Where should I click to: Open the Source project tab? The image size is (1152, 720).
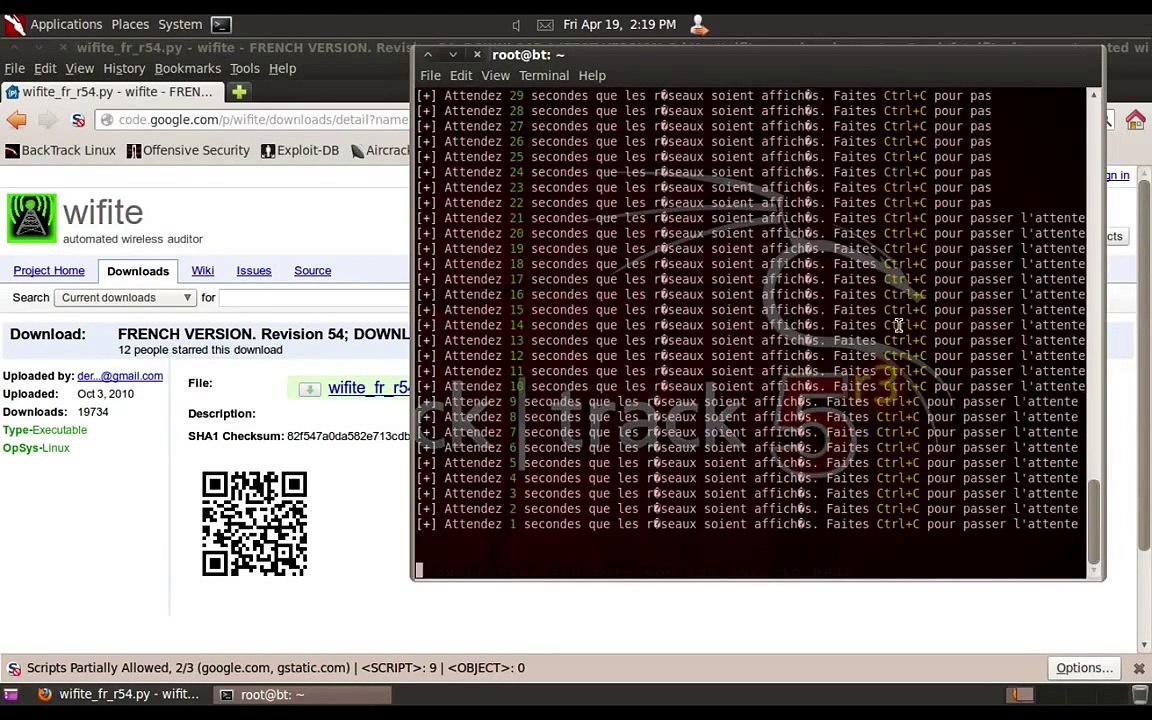(312, 270)
